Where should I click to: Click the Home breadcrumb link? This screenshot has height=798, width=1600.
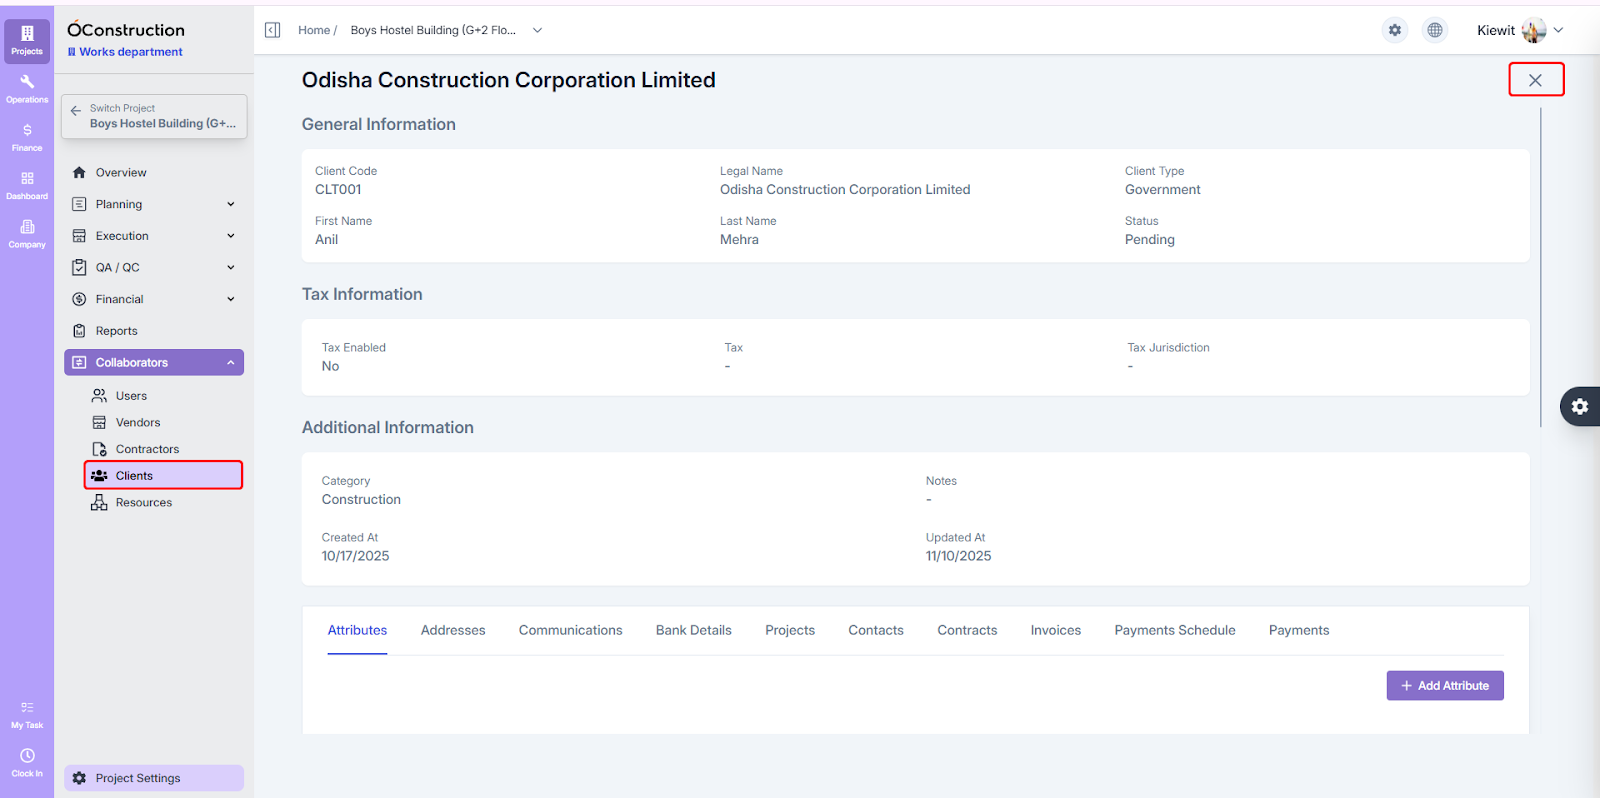pyautogui.click(x=314, y=30)
